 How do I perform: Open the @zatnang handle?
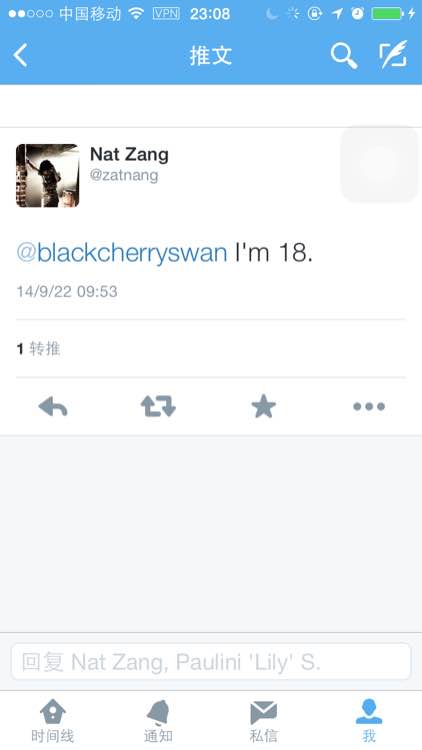pos(124,175)
